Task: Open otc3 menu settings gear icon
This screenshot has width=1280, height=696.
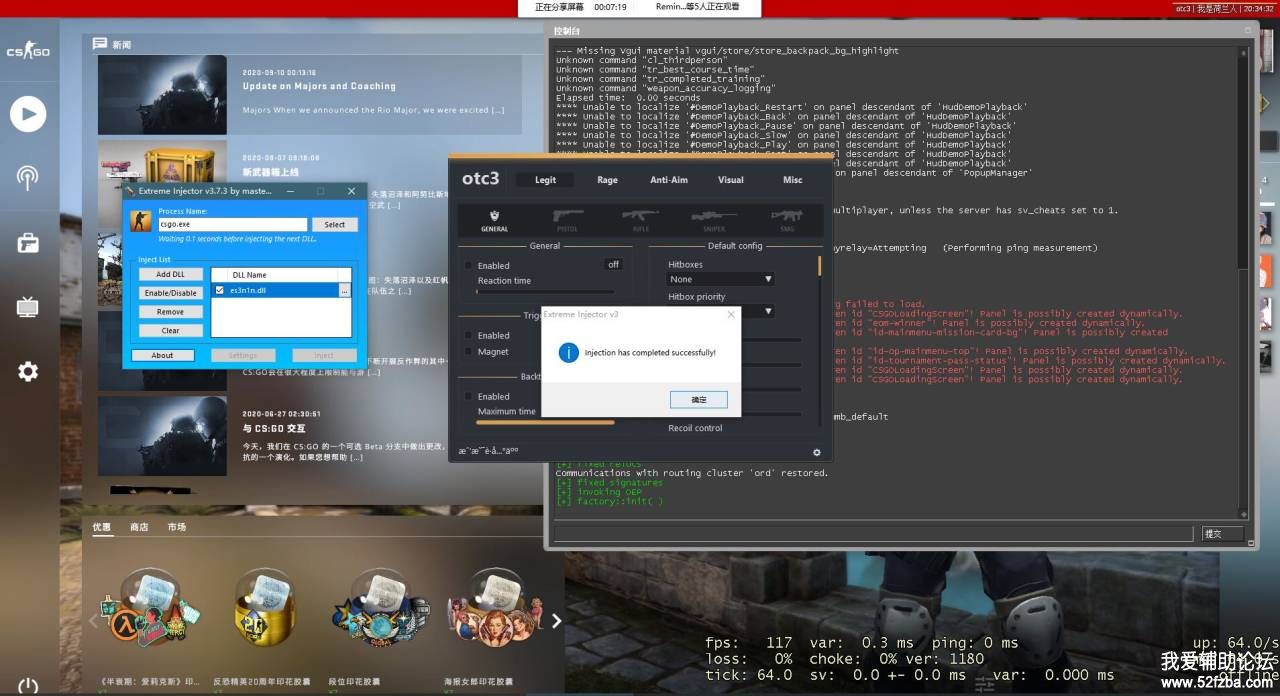Action: [816, 452]
